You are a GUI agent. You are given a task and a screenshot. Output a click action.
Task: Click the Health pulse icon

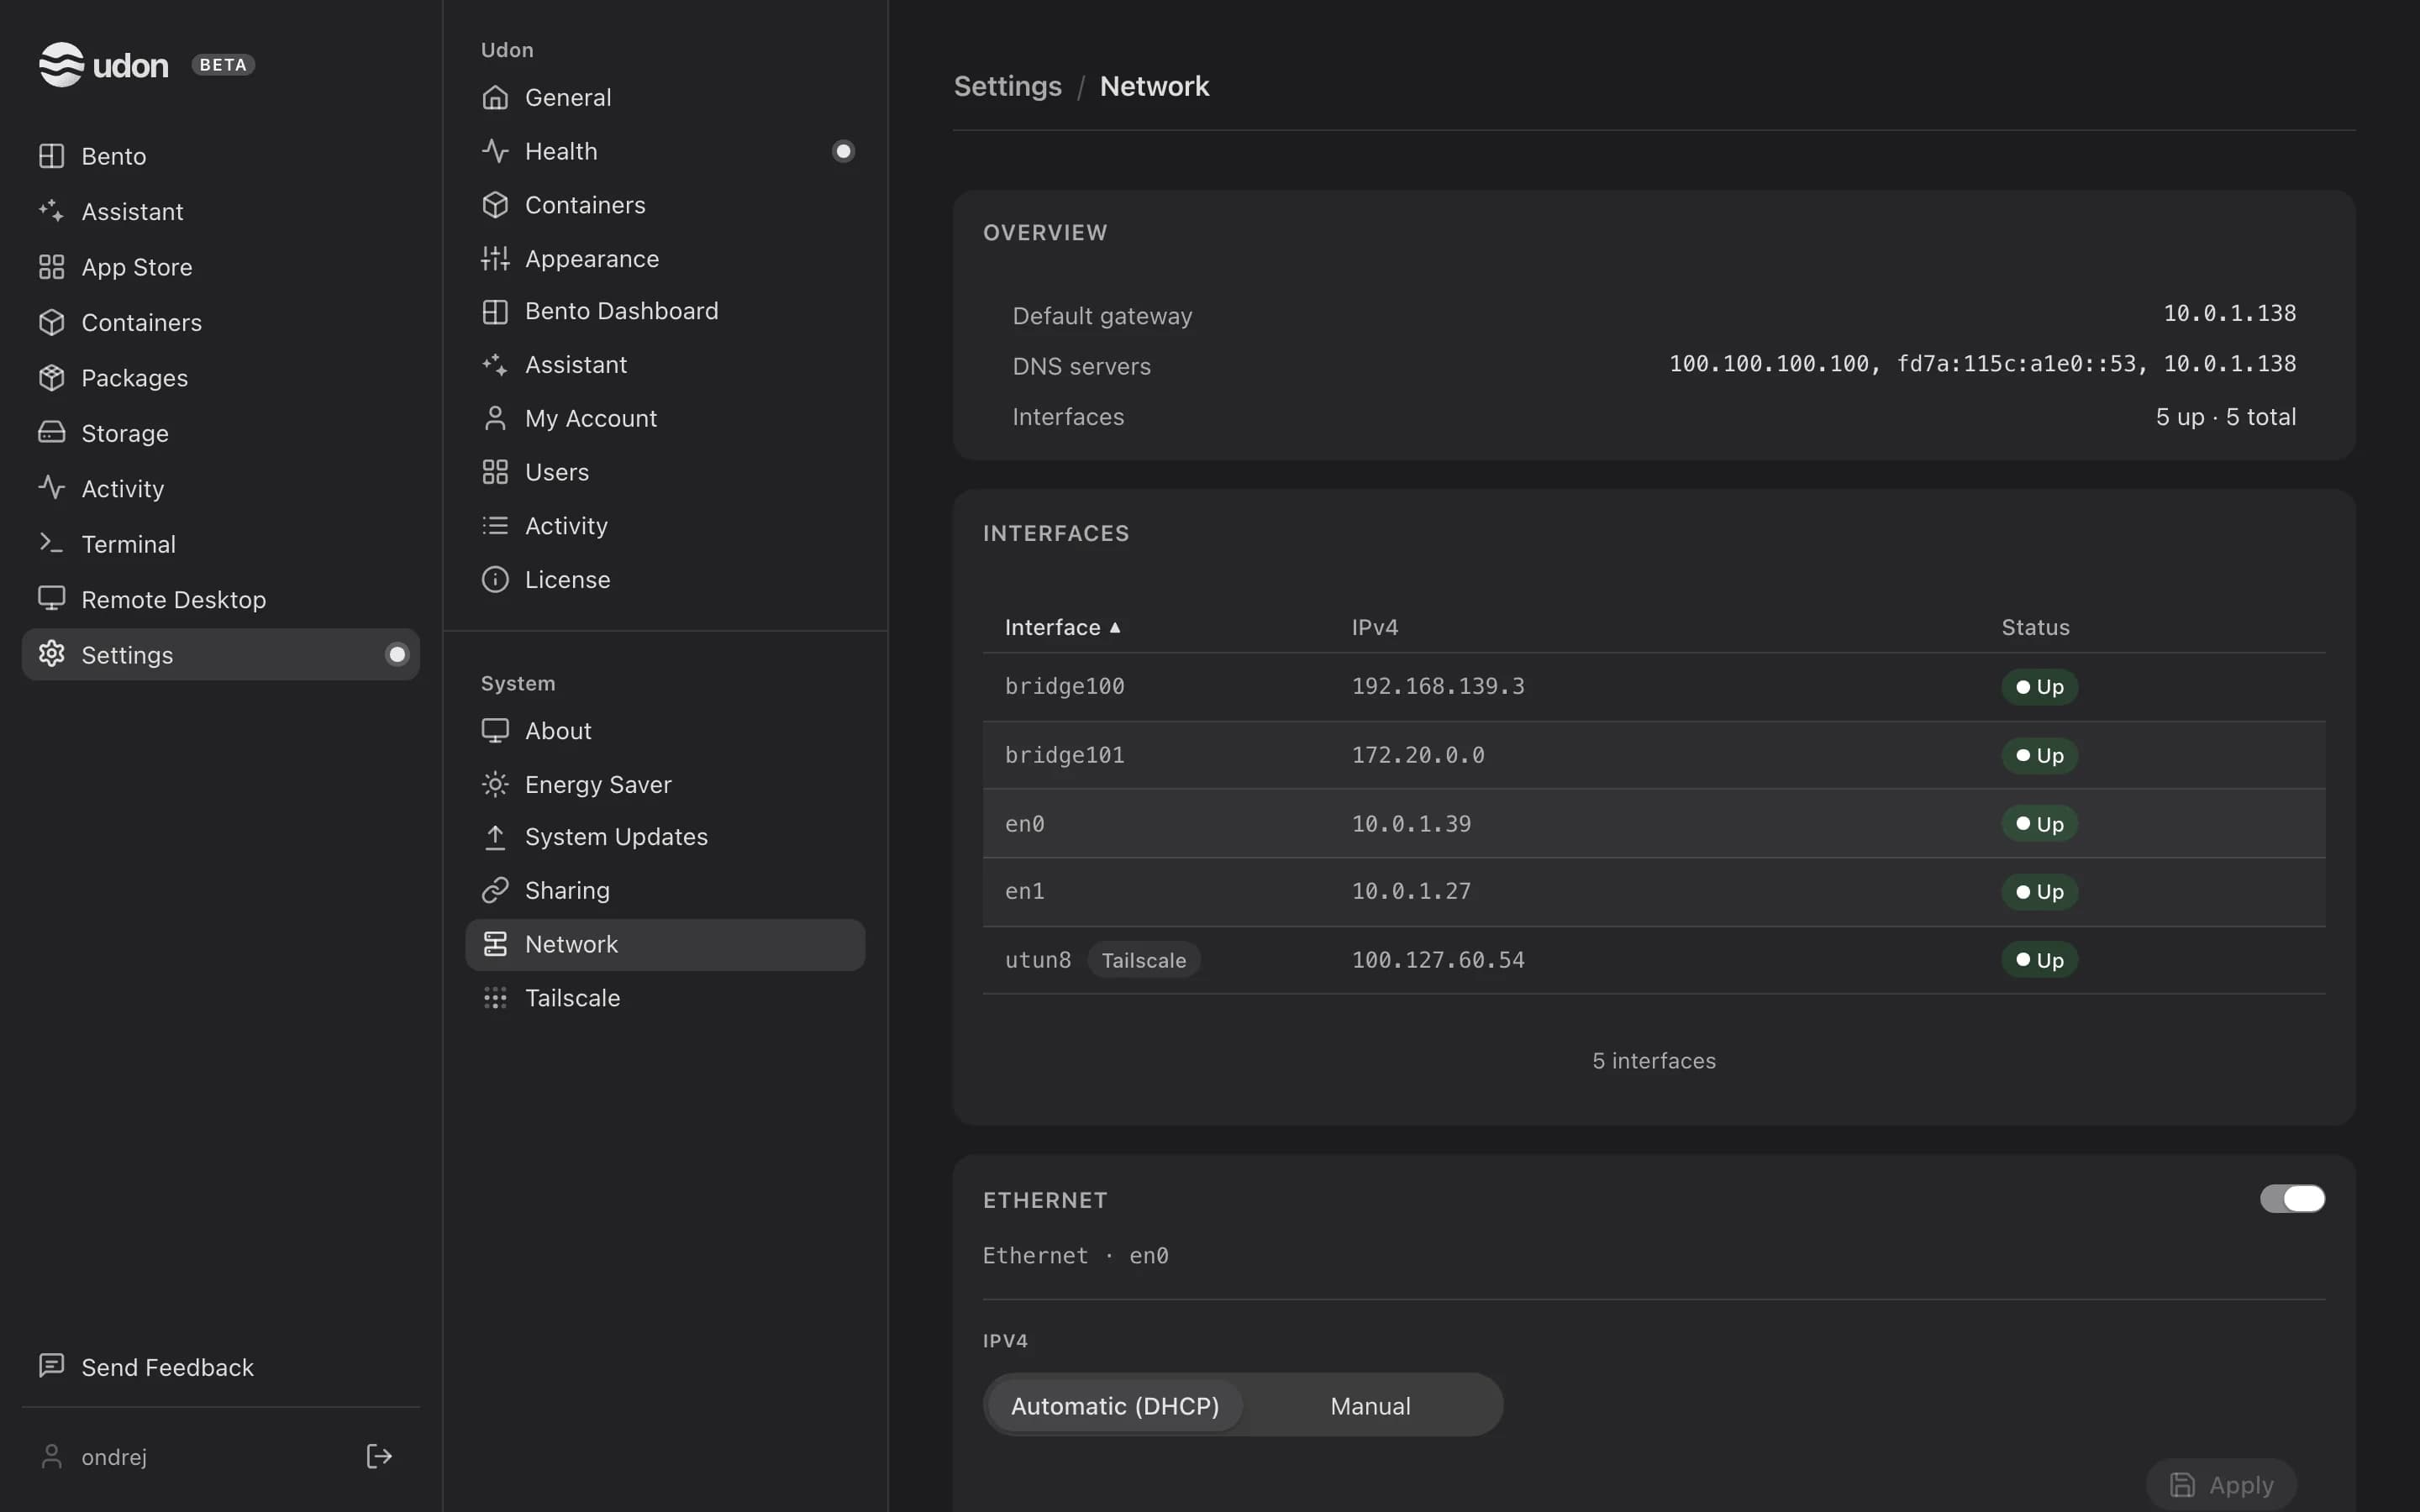(495, 151)
